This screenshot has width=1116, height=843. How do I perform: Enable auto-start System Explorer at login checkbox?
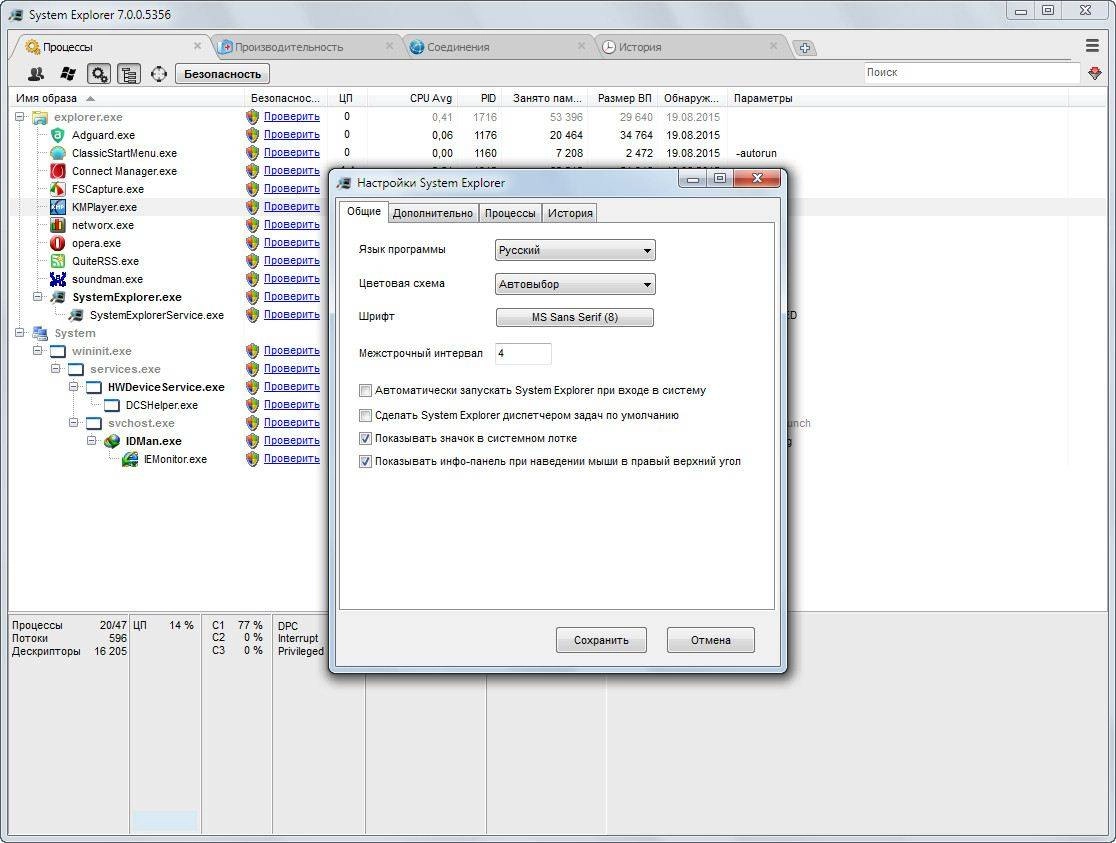[365, 390]
